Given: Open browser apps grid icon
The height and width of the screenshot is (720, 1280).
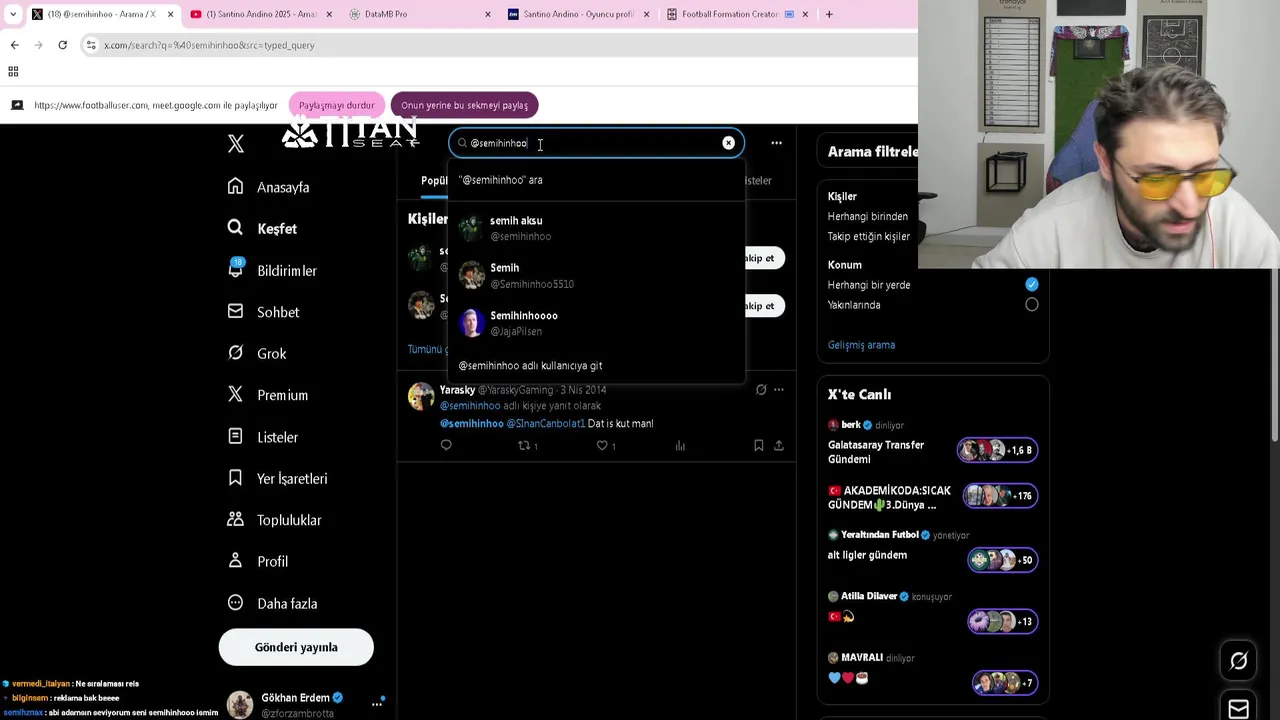Looking at the screenshot, I should click(x=13, y=71).
